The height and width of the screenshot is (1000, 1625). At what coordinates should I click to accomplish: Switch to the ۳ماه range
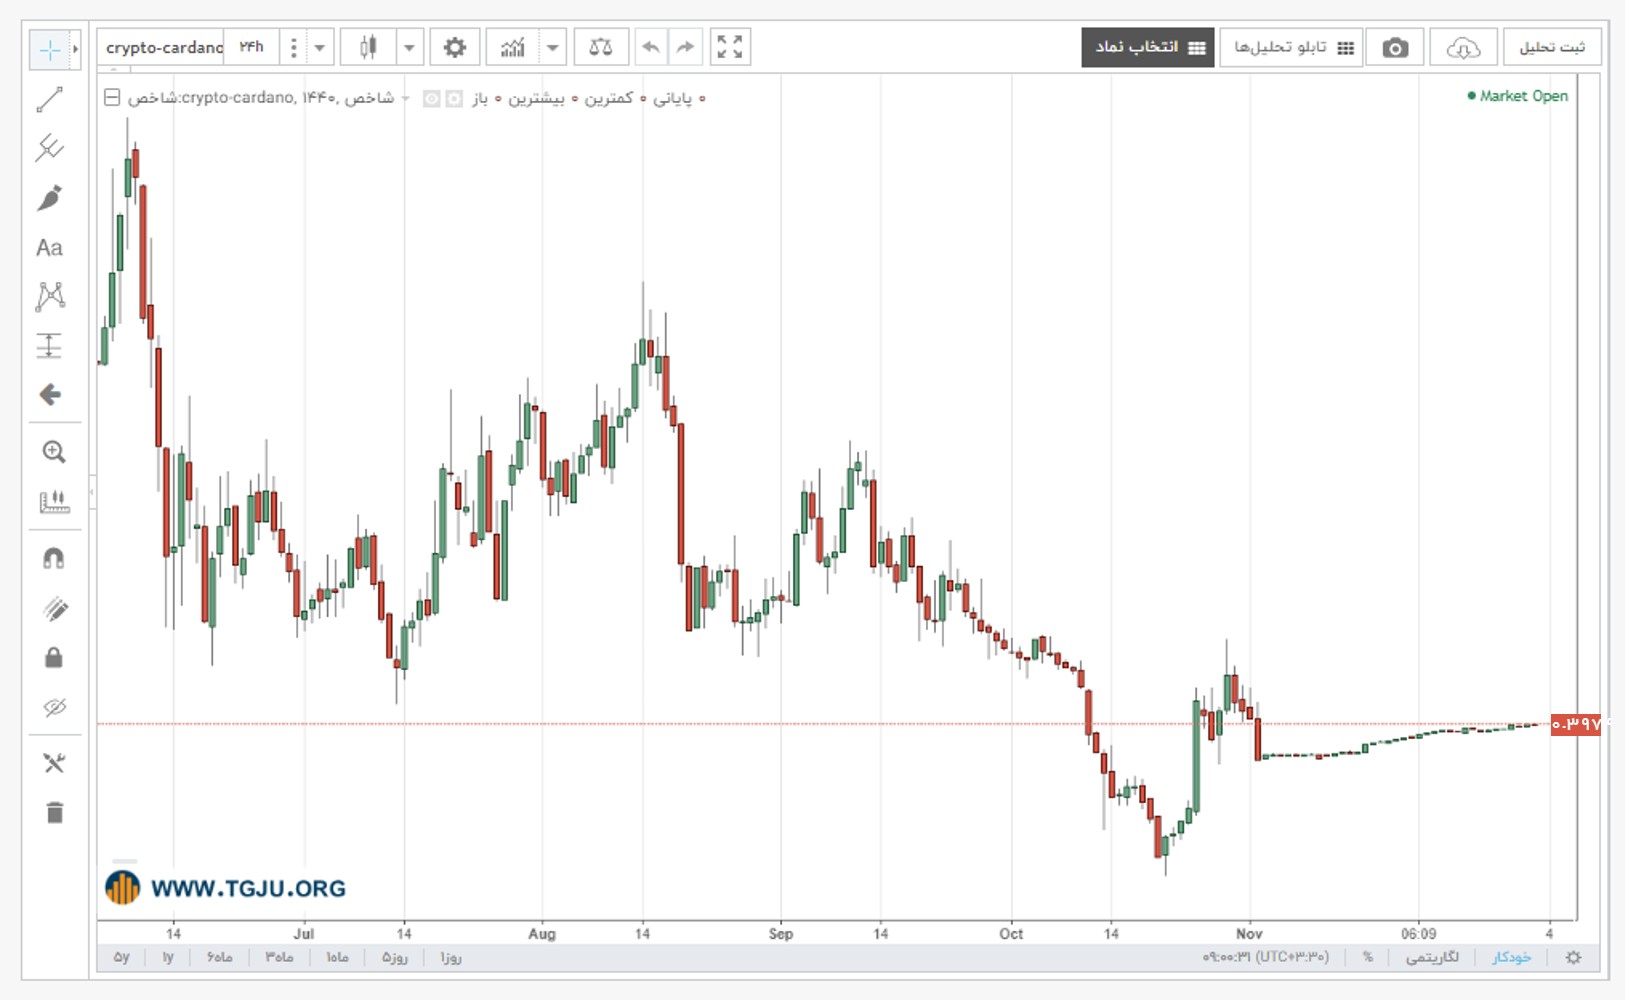pos(279,957)
